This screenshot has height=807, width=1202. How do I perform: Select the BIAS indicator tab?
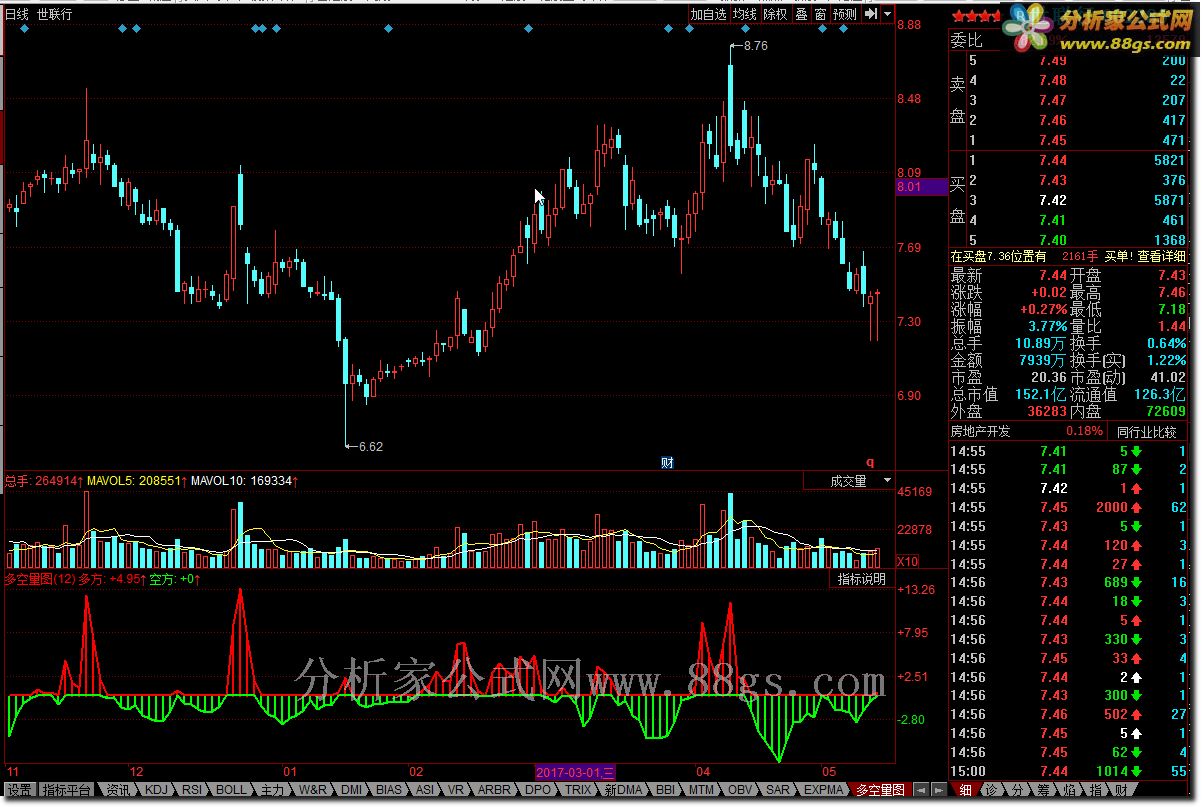tap(389, 790)
